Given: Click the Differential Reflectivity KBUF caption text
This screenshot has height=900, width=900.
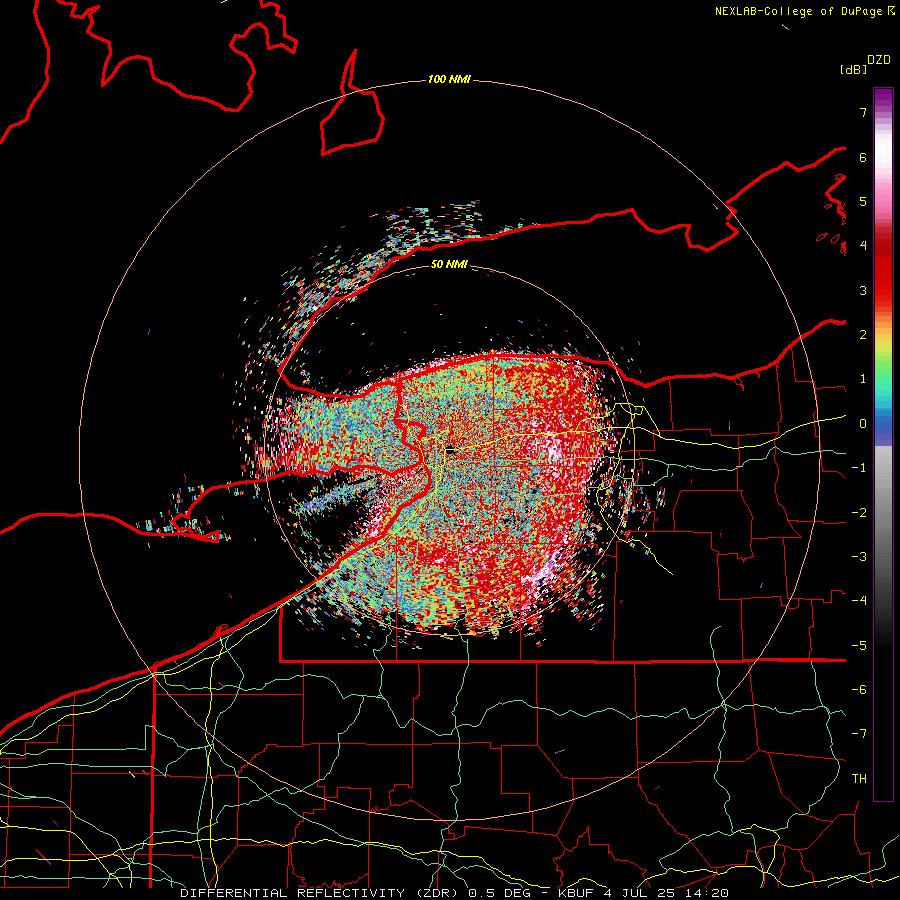Looking at the screenshot, I should [455, 893].
